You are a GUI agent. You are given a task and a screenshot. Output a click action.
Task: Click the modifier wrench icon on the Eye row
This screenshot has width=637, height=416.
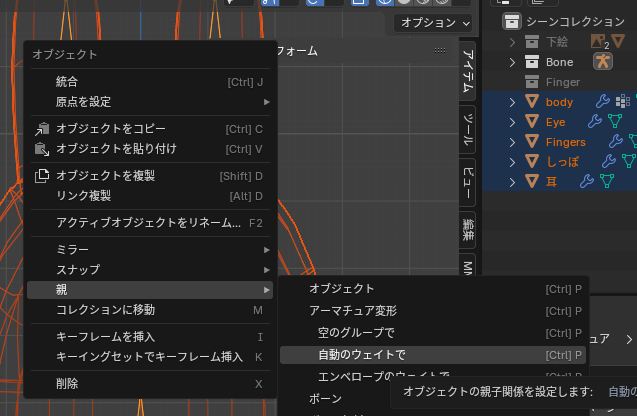pos(595,121)
